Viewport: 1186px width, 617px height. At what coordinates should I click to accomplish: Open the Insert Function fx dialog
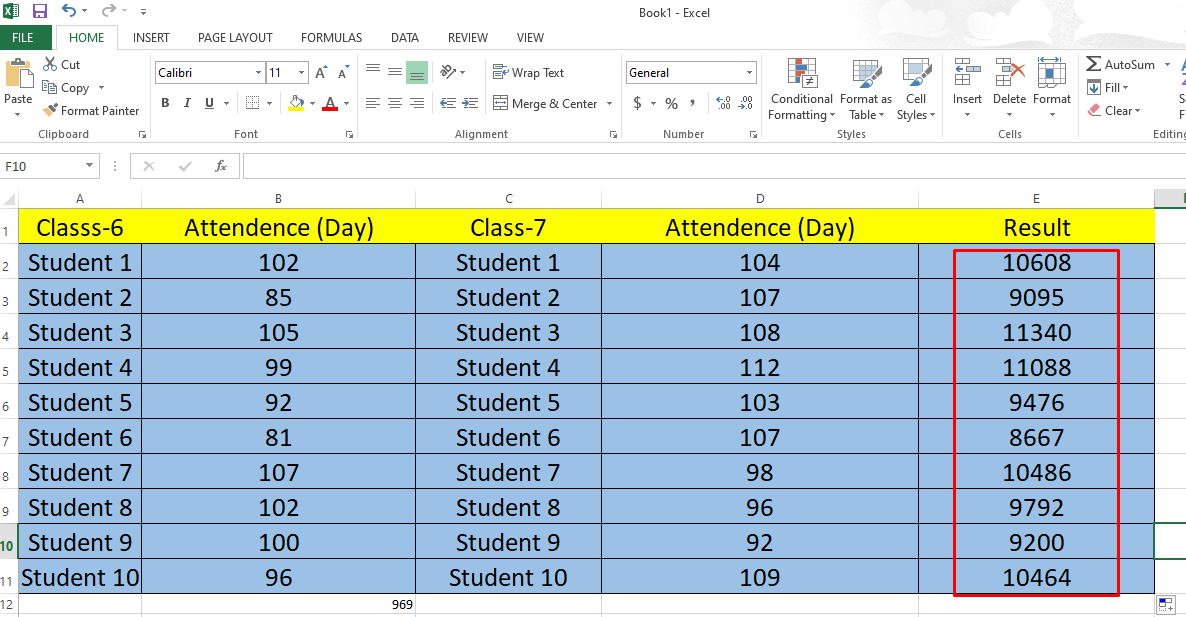(x=221, y=166)
